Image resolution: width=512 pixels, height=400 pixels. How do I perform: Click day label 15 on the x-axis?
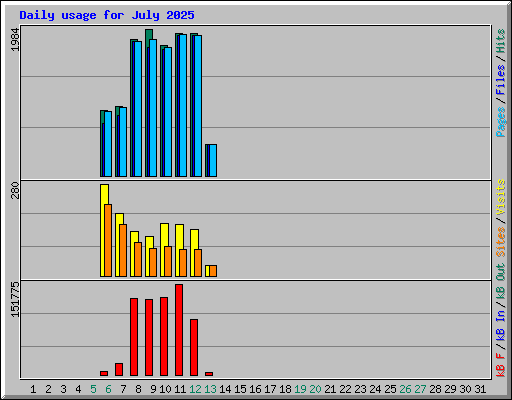coord(240,389)
